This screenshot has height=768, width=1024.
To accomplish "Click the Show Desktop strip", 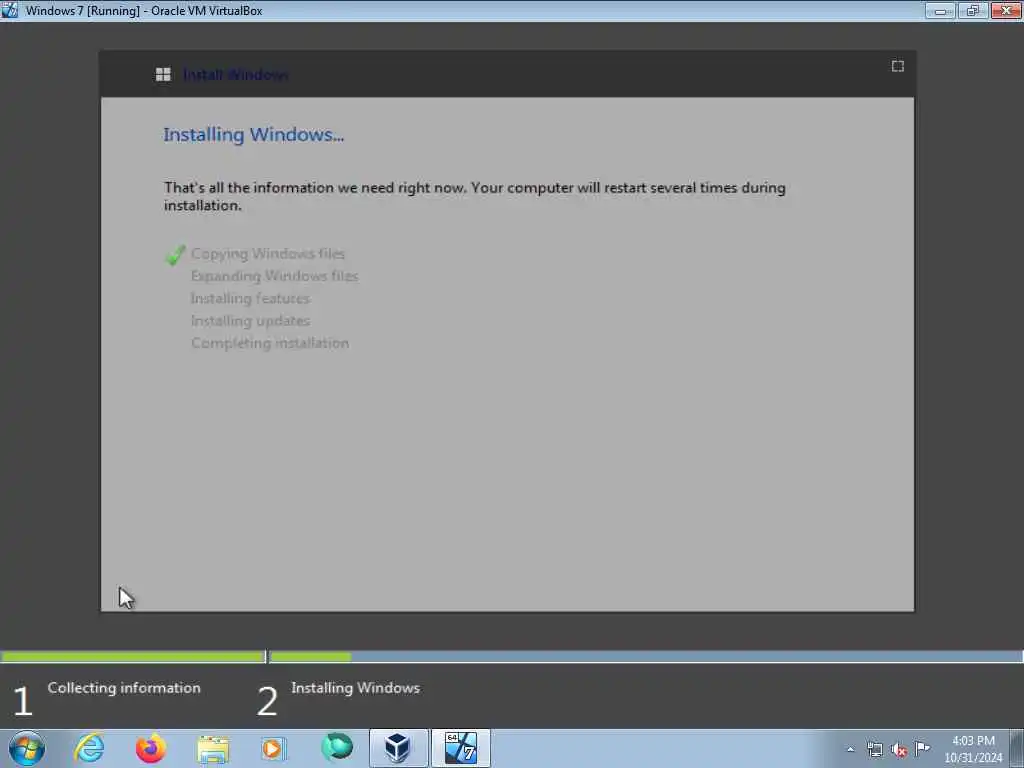I will pos(1017,748).
